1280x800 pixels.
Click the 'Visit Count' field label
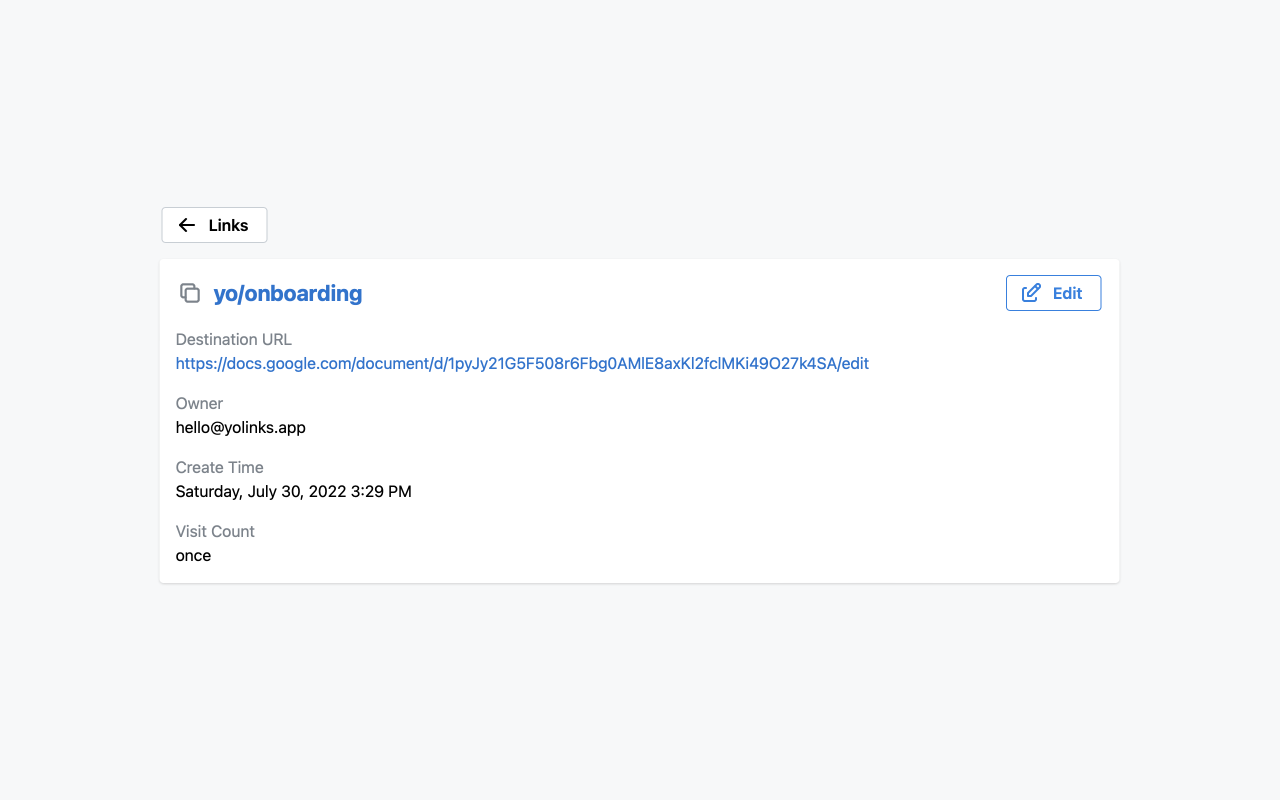[x=215, y=531]
